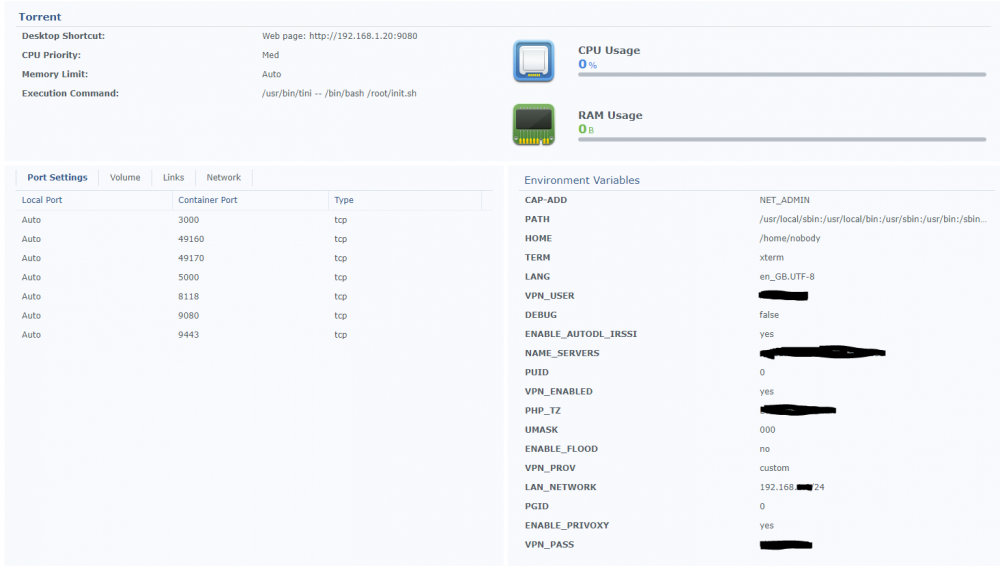Click the LANG value en_GB.UTF-8
The width and height of the screenshot is (1000, 566).
[x=787, y=276]
